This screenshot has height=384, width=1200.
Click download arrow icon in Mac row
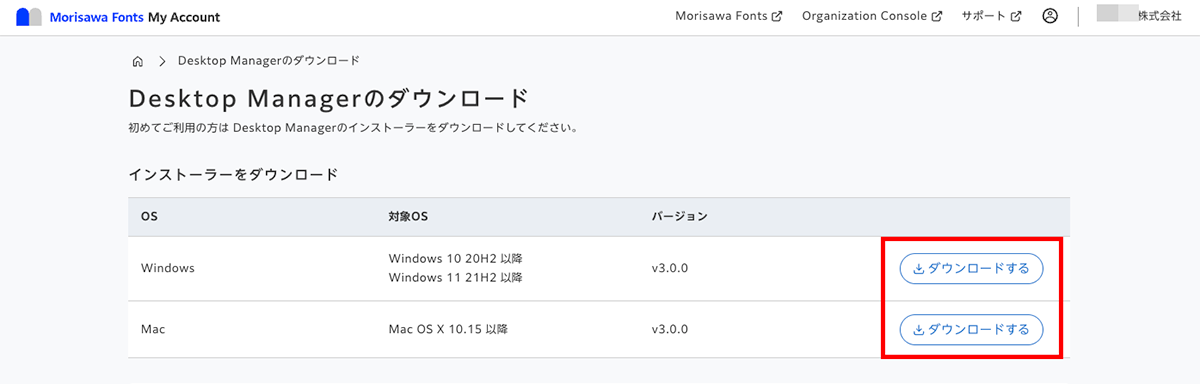pyautogui.click(x=919, y=329)
